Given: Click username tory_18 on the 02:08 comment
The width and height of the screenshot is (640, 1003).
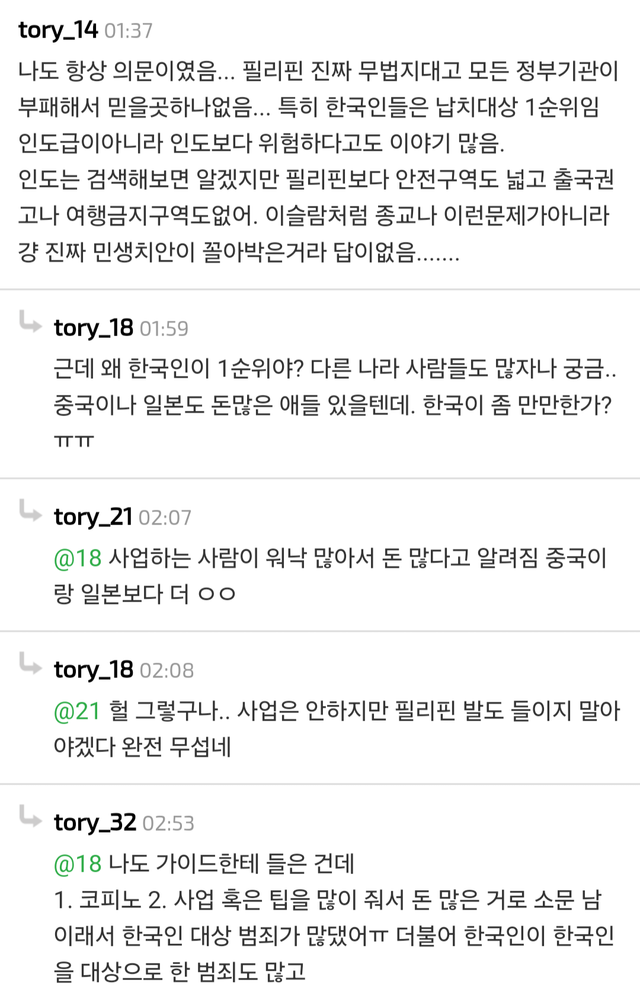Looking at the screenshot, I should click(x=93, y=669).
